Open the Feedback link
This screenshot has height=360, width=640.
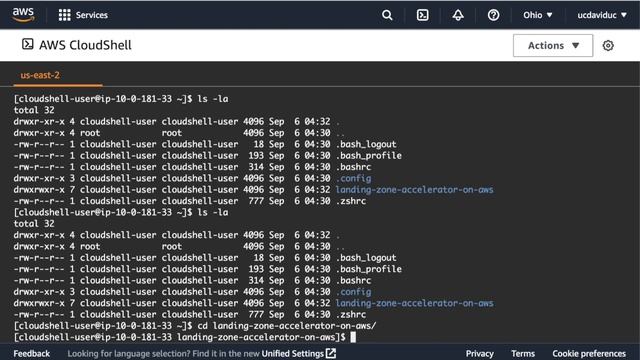[31, 353]
